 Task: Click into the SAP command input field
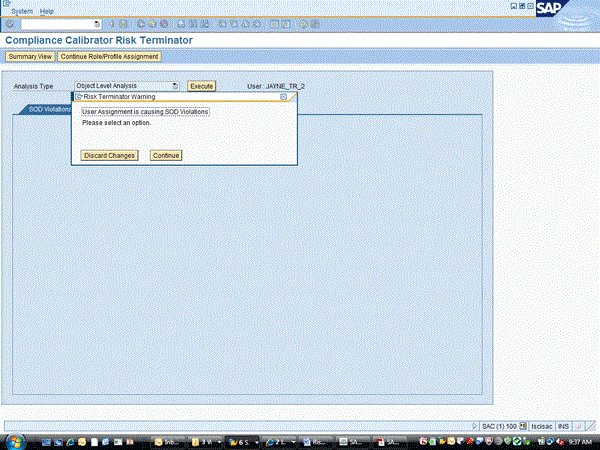(55, 23)
